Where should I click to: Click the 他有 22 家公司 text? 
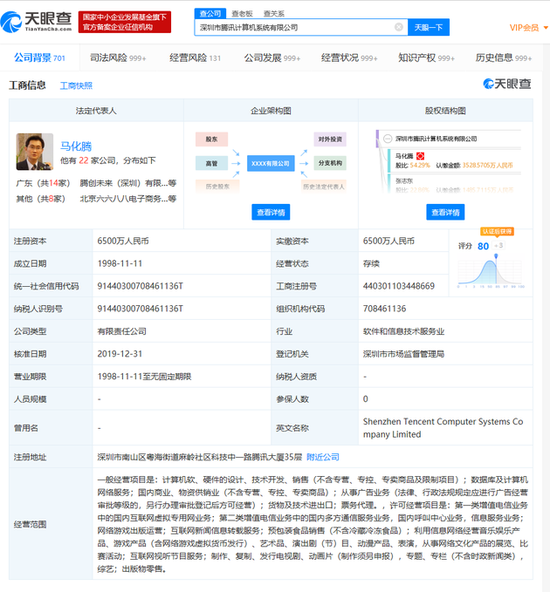point(108,160)
